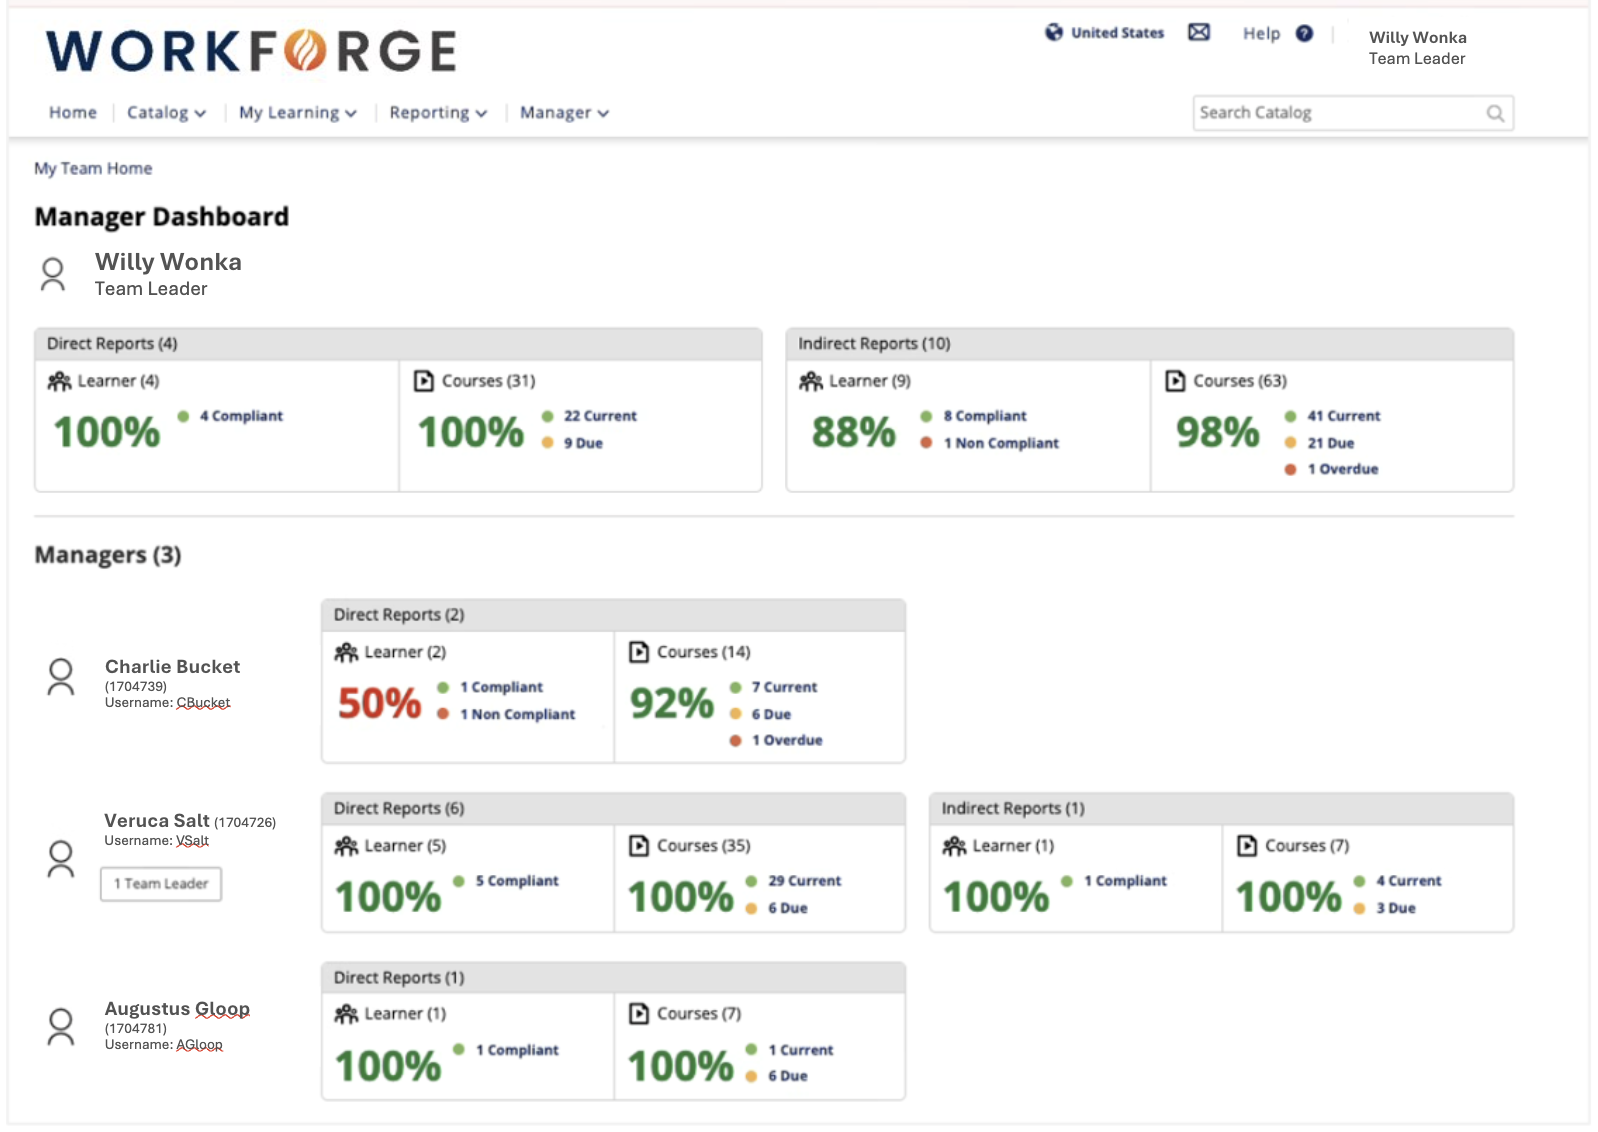This screenshot has height=1132, width=1598.
Task: Click the mail envelope icon in header
Action: click(1198, 33)
